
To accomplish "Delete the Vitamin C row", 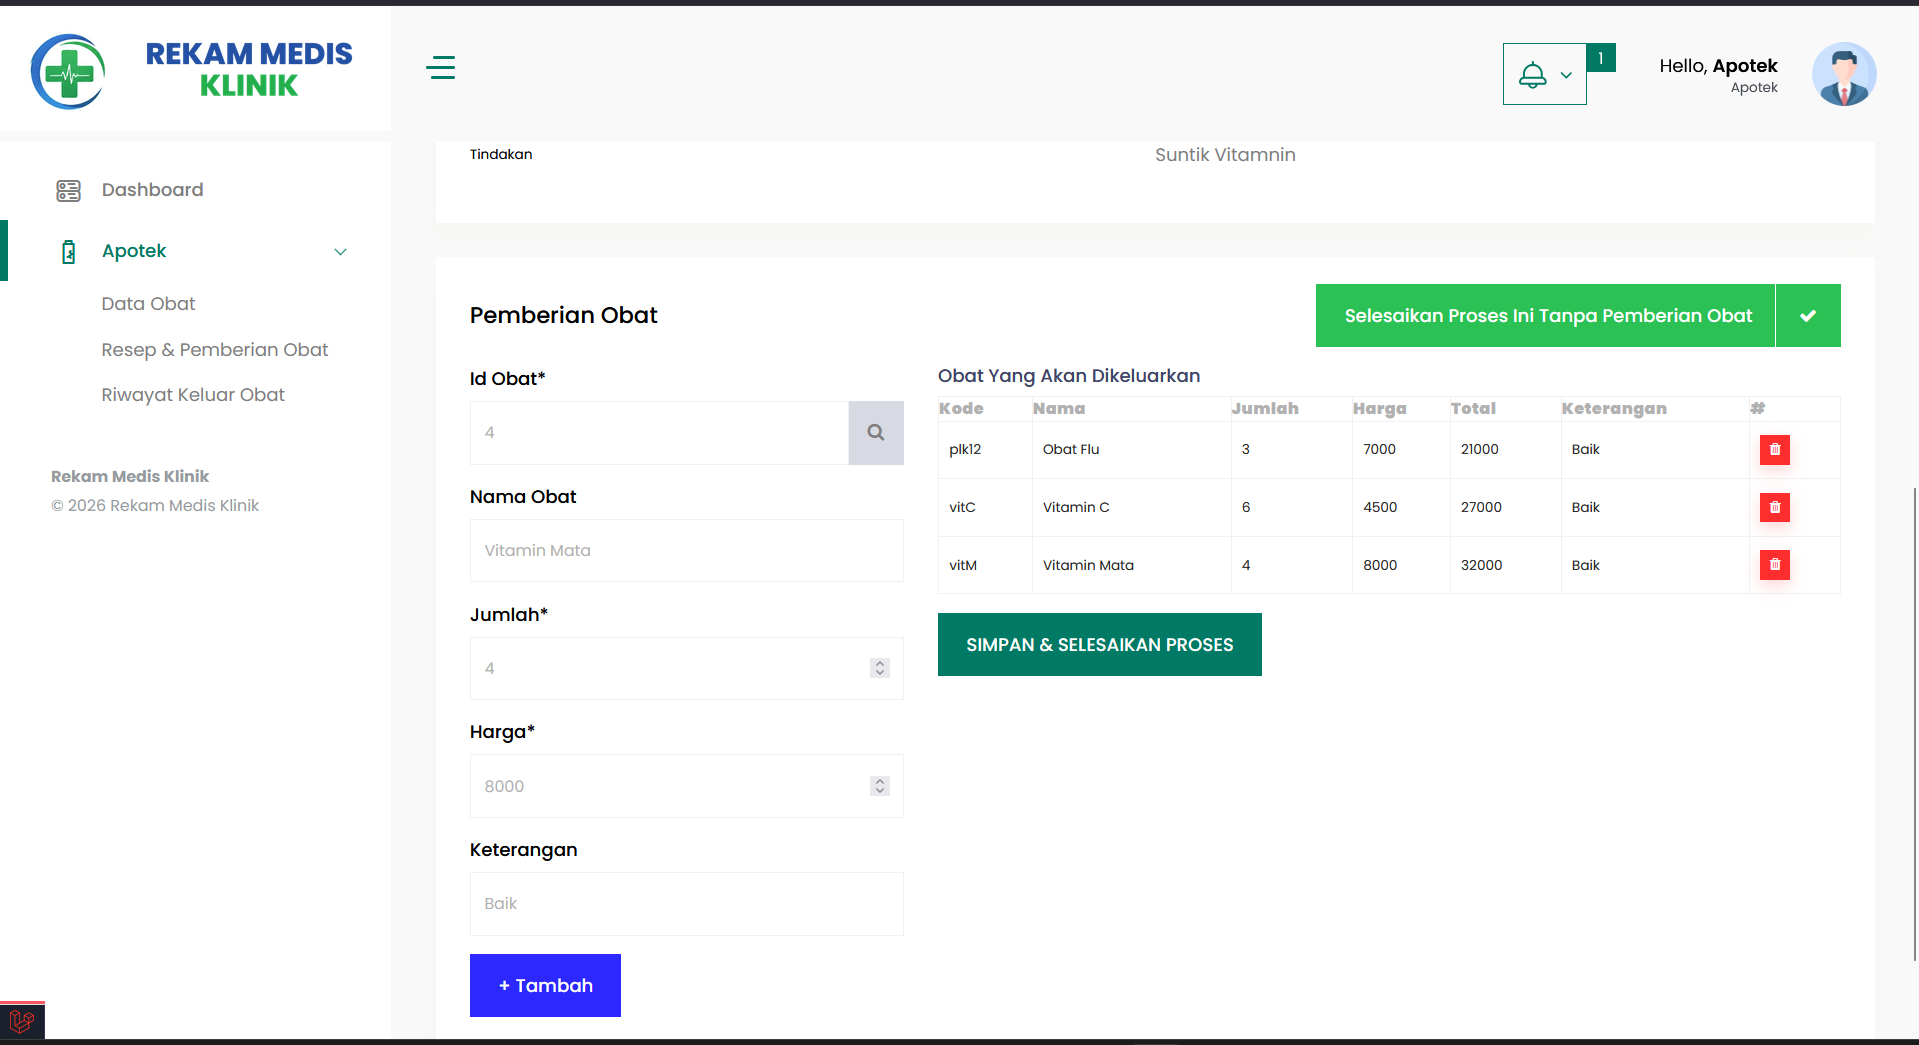I will (x=1775, y=508).
